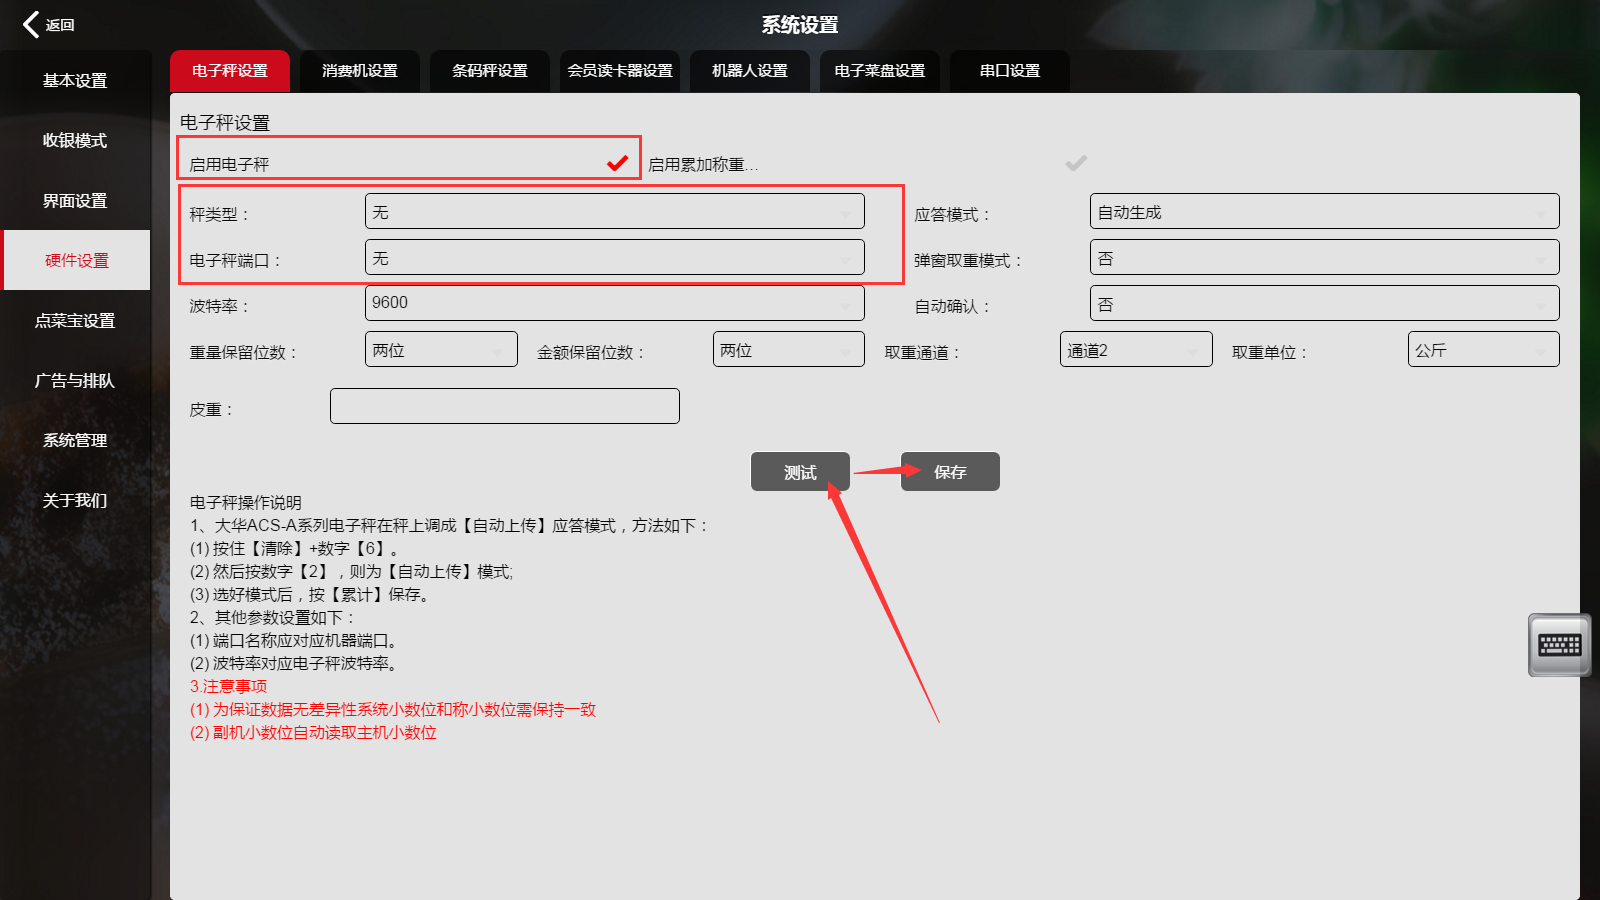Select 基本设置 in the sidebar
This screenshot has width=1600, height=900.
point(75,81)
